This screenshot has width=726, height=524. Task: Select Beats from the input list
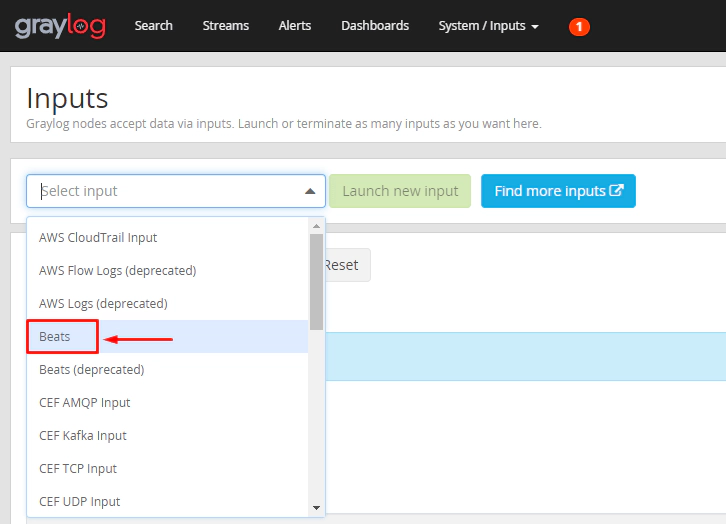pyautogui.click(x=55, y=337)
